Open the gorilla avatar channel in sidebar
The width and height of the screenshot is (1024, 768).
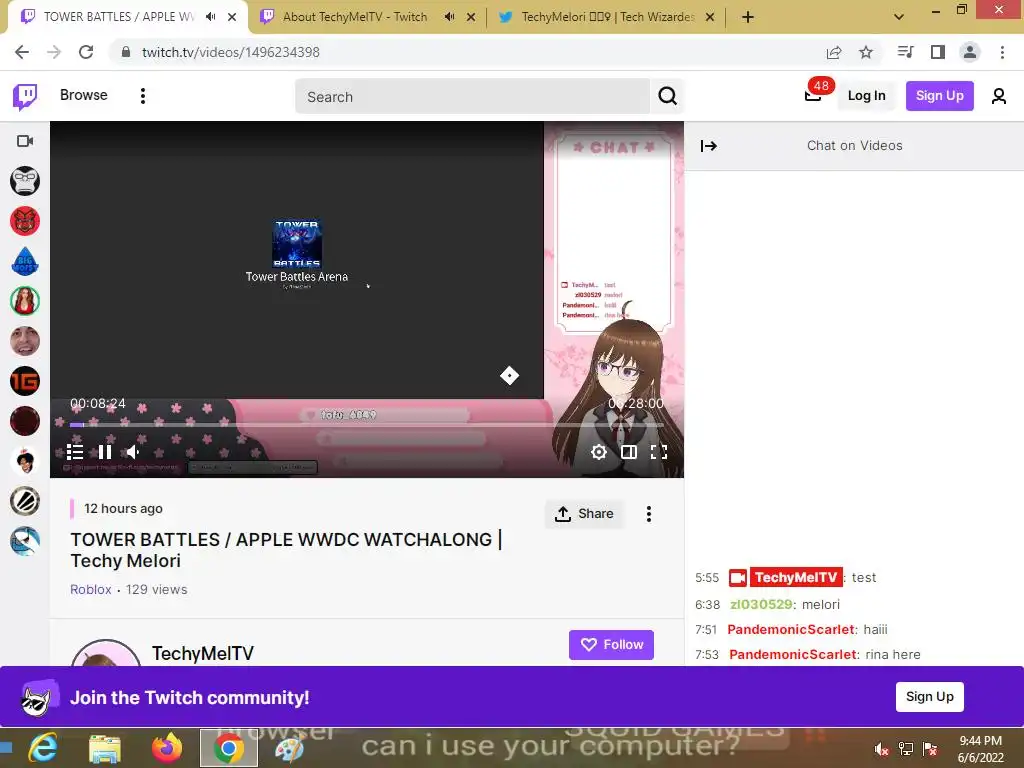click(x=25, y=181)
